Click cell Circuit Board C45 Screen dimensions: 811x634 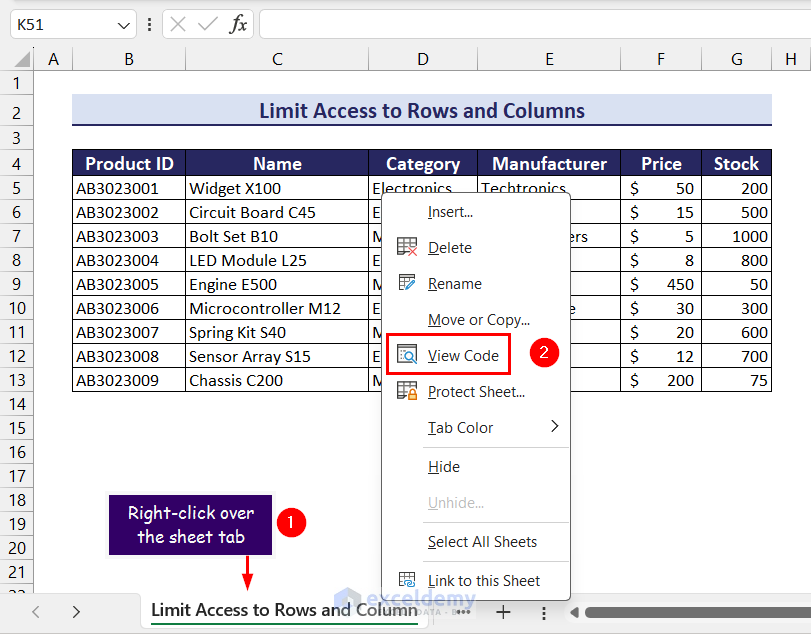pos(277,212)
